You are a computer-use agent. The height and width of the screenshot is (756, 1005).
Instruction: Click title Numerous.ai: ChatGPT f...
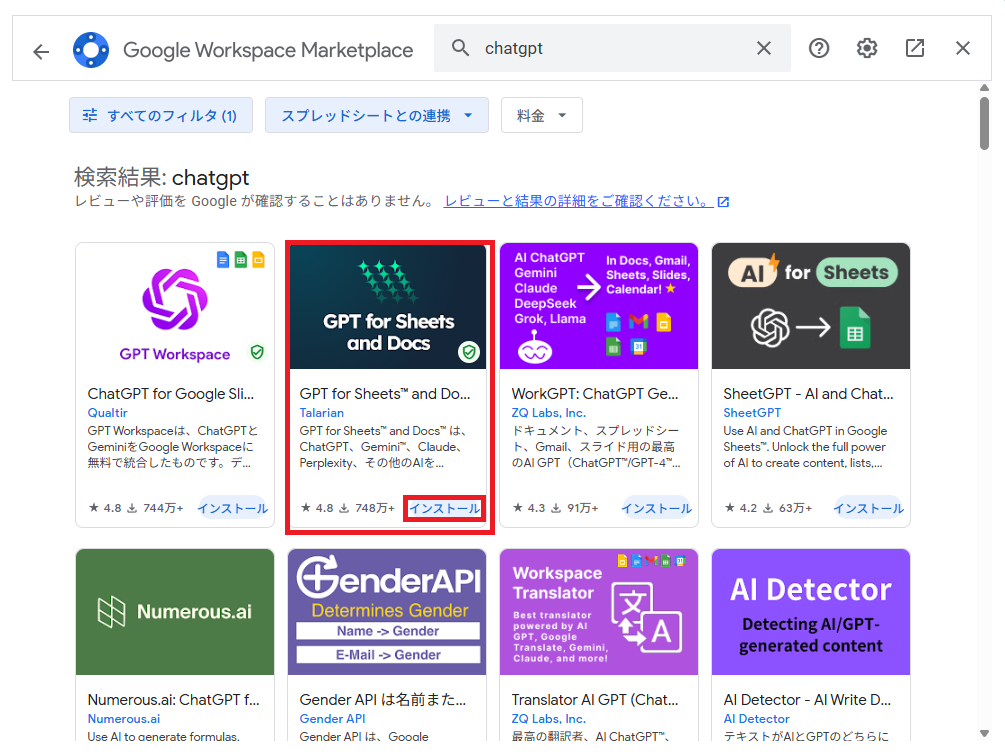pos(174,700)
